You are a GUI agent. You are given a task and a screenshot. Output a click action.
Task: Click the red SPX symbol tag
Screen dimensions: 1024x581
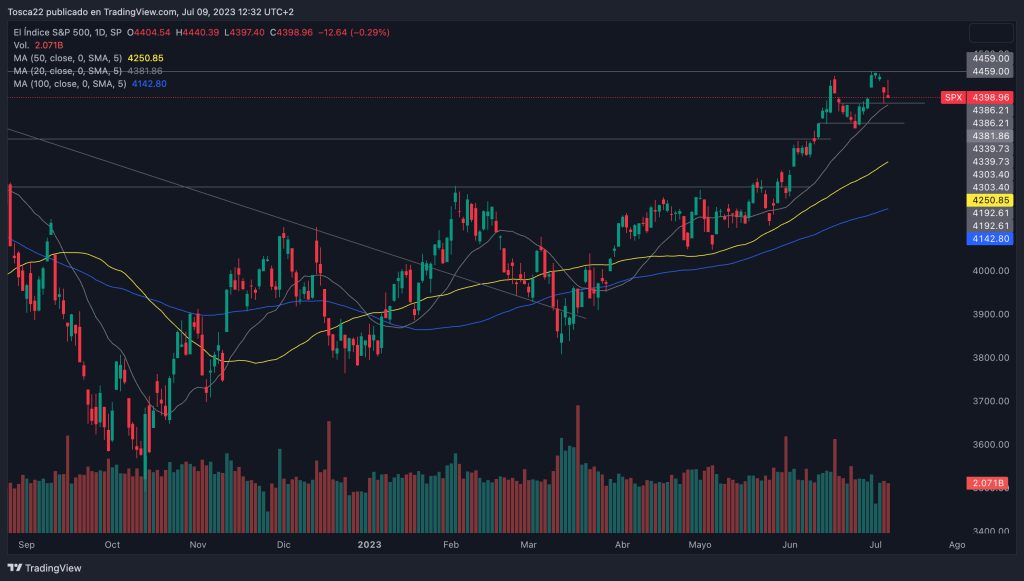pos(953,97)
